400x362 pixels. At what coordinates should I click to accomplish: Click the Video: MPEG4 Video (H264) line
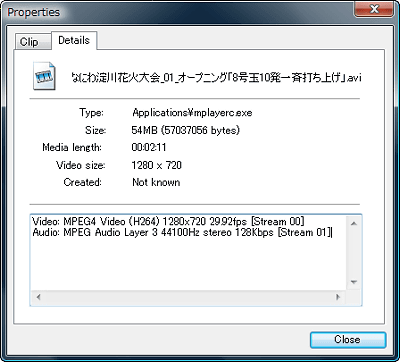(167, 222)
